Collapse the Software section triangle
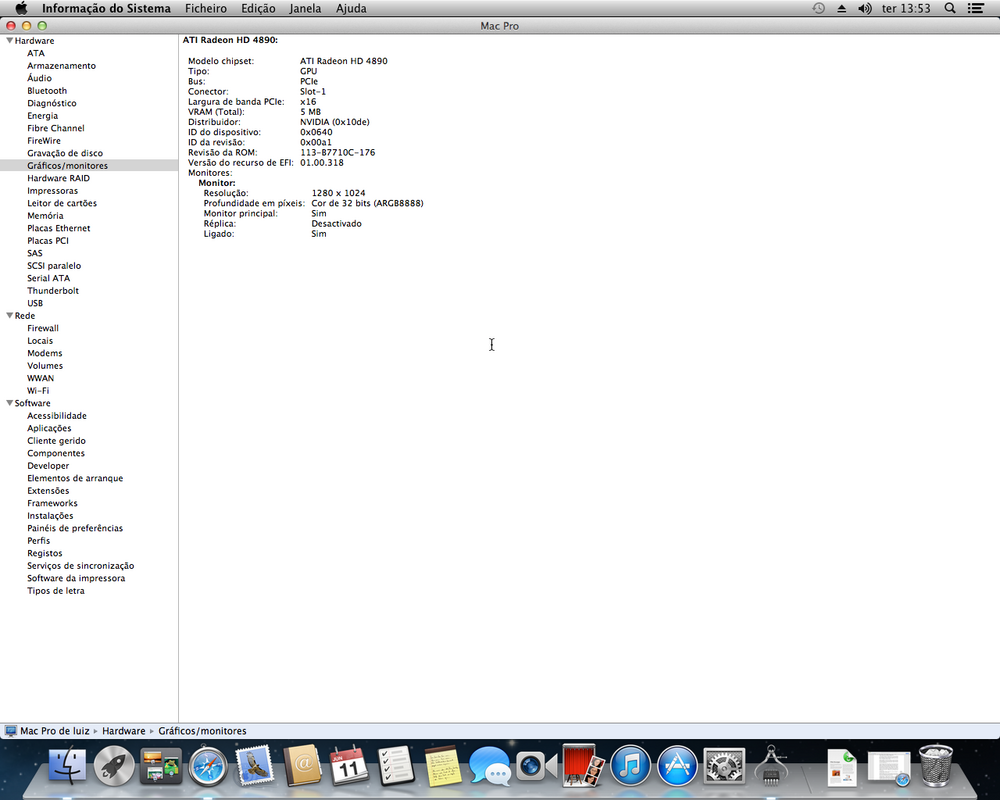 9,403
